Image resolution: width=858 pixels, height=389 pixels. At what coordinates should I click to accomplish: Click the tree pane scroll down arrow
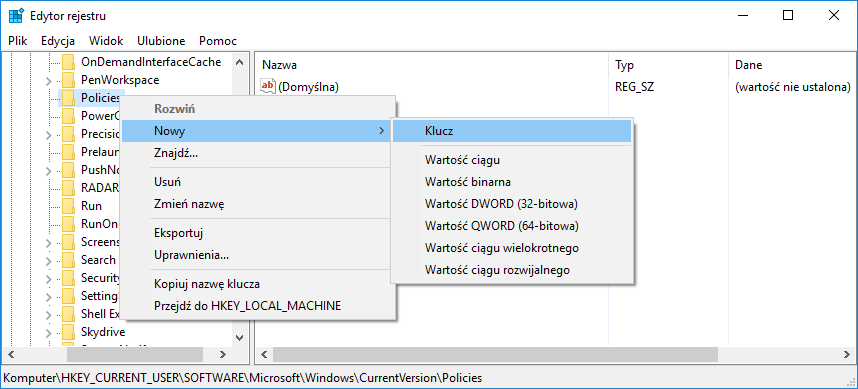pyautogui.click(x=239, y=338)
